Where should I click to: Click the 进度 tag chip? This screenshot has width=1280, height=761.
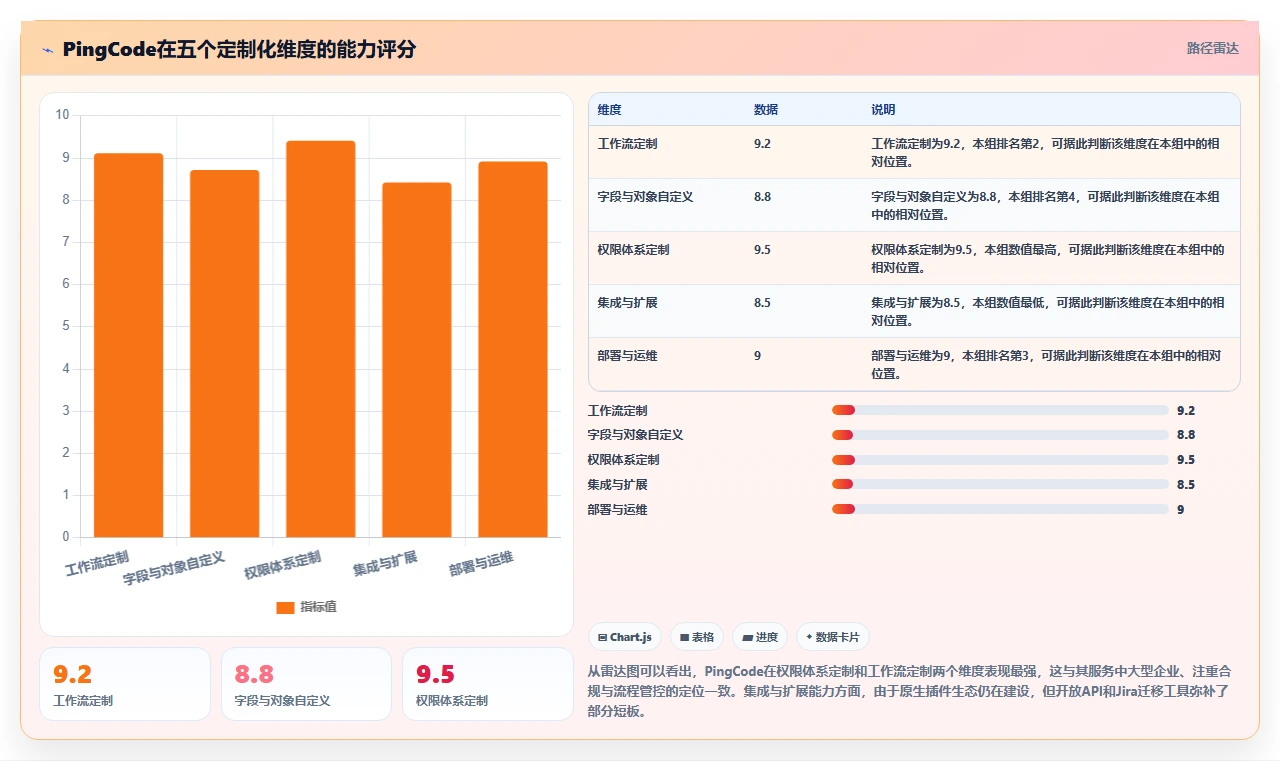click(760, 637)
